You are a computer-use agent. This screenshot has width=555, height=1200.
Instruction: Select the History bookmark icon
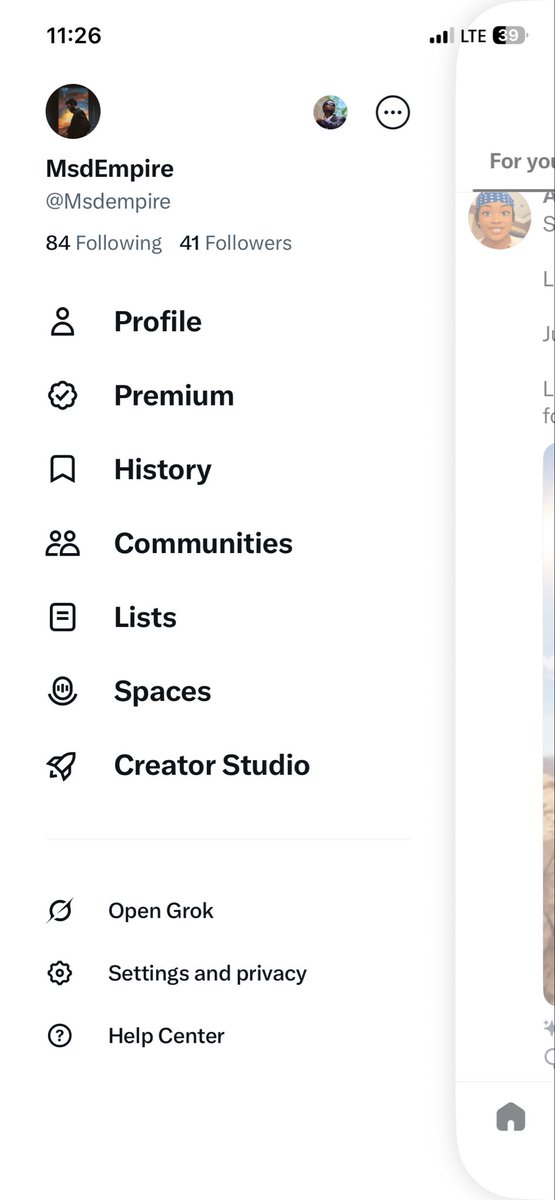(63, 470)
